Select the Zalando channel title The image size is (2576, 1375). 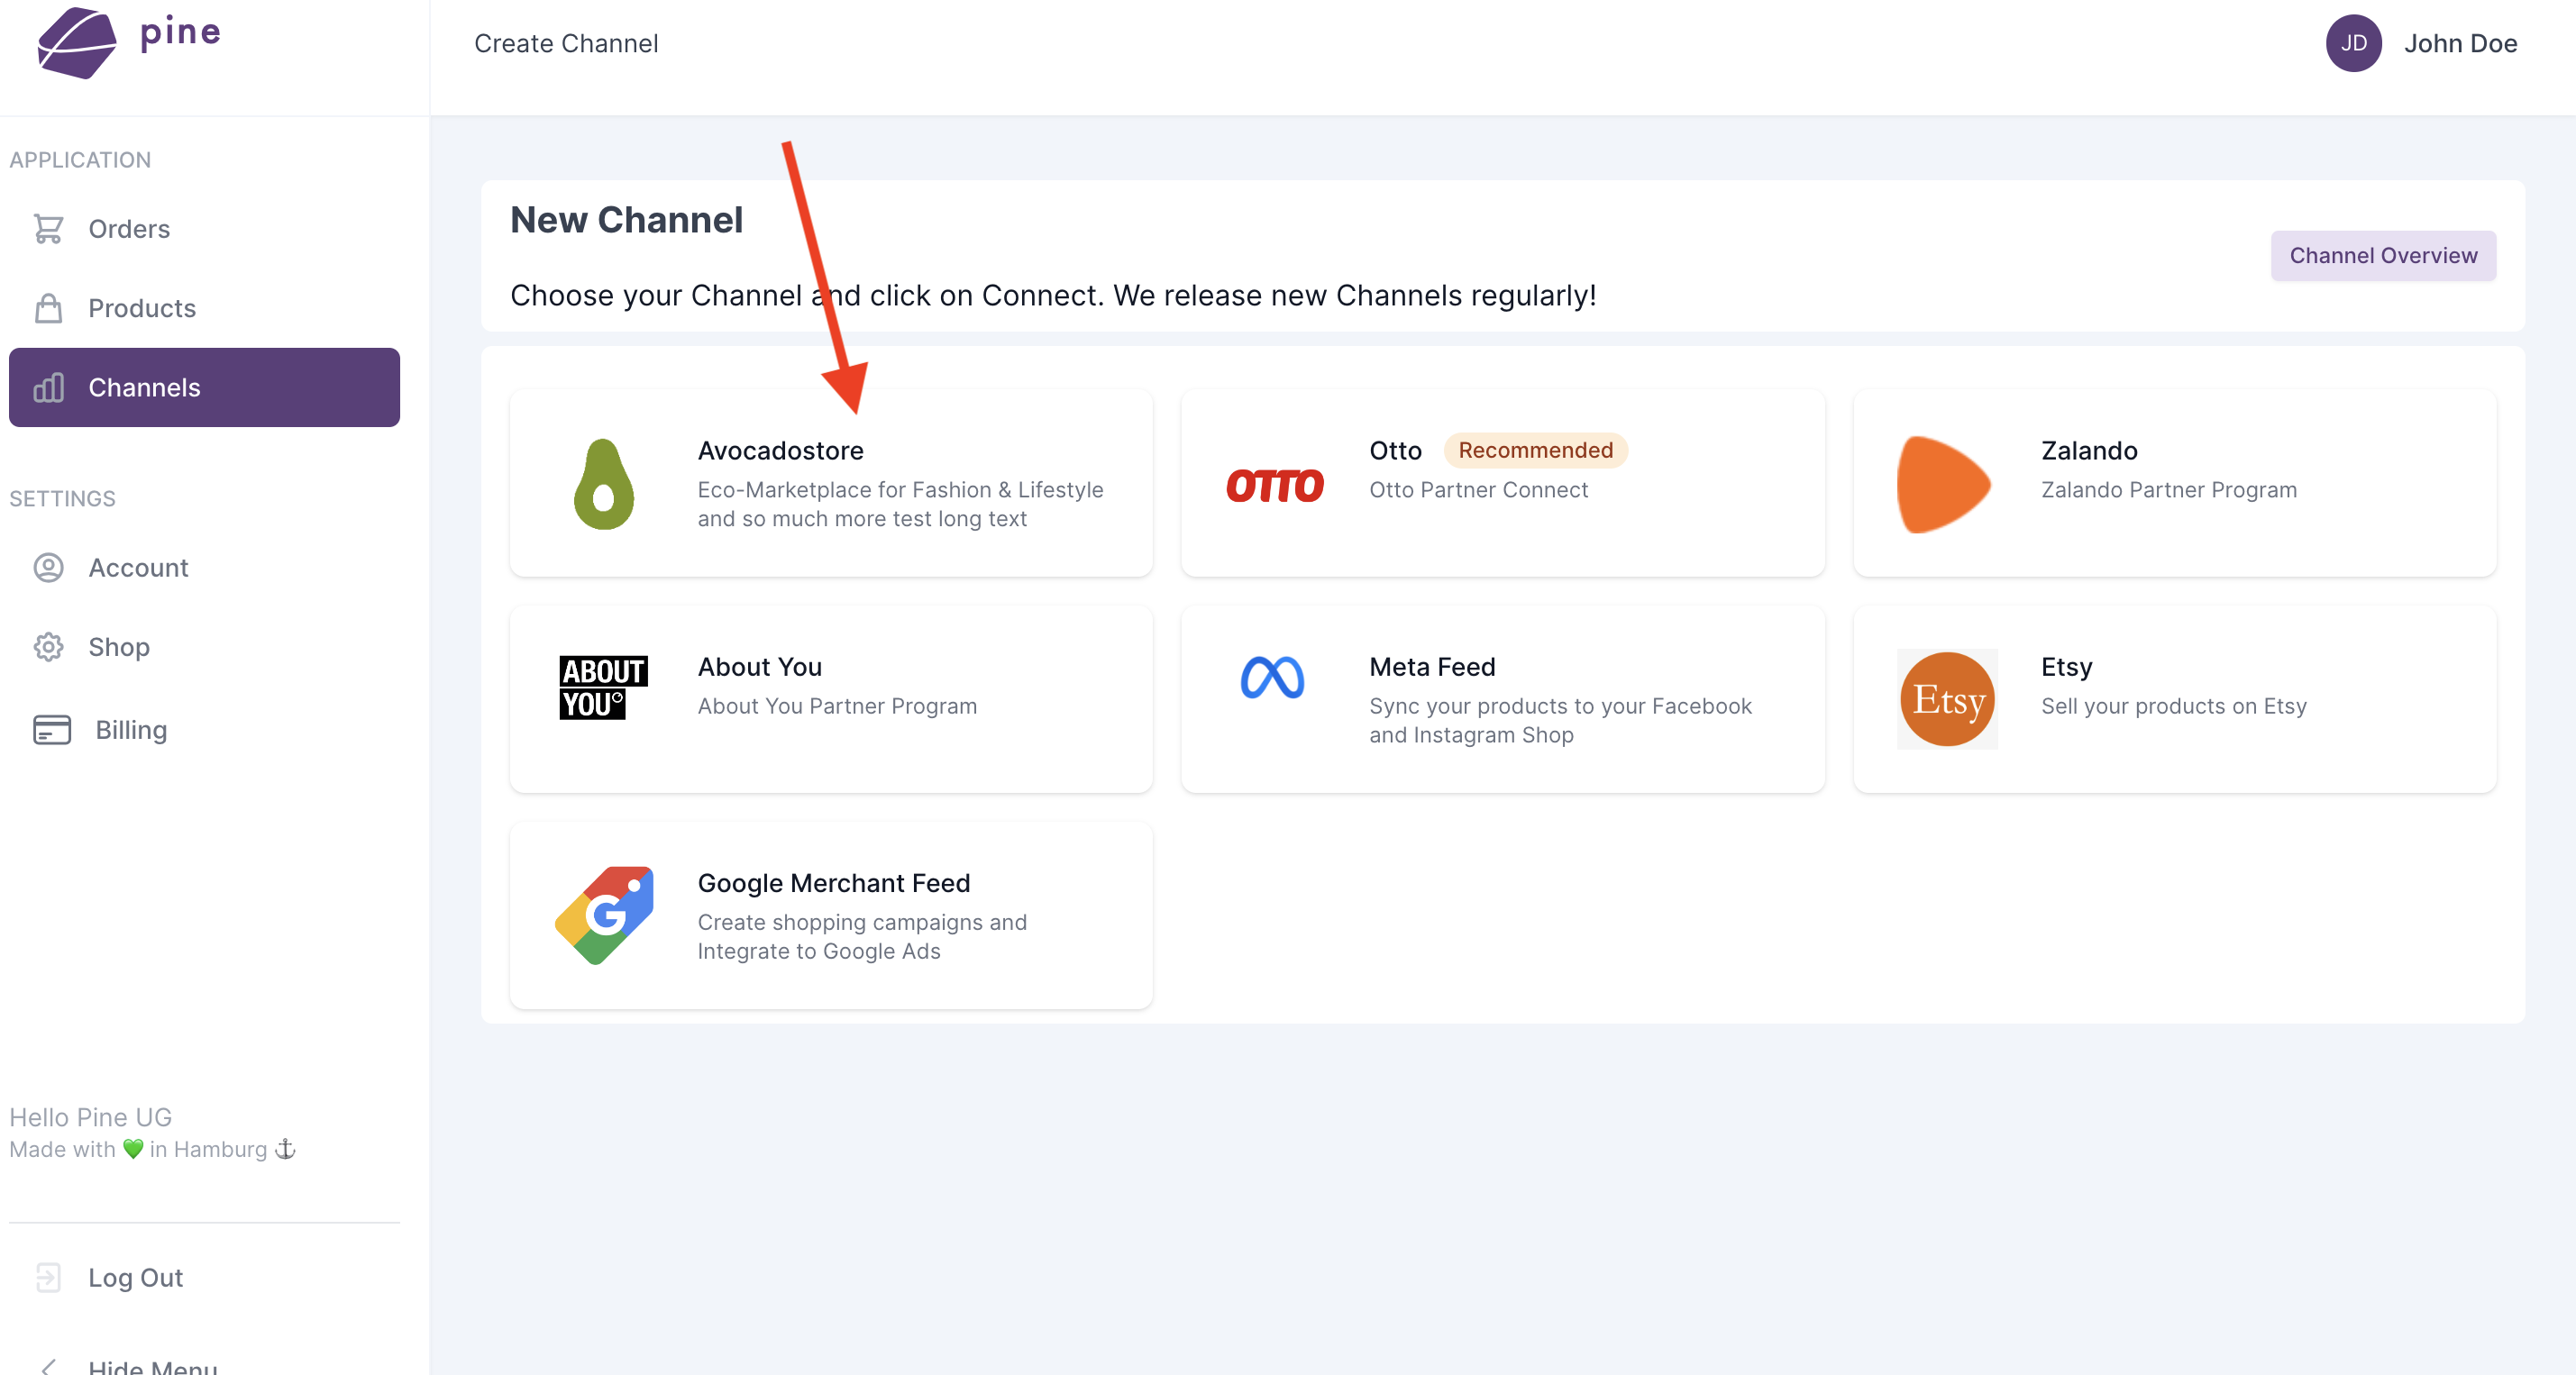(2089, 450)
